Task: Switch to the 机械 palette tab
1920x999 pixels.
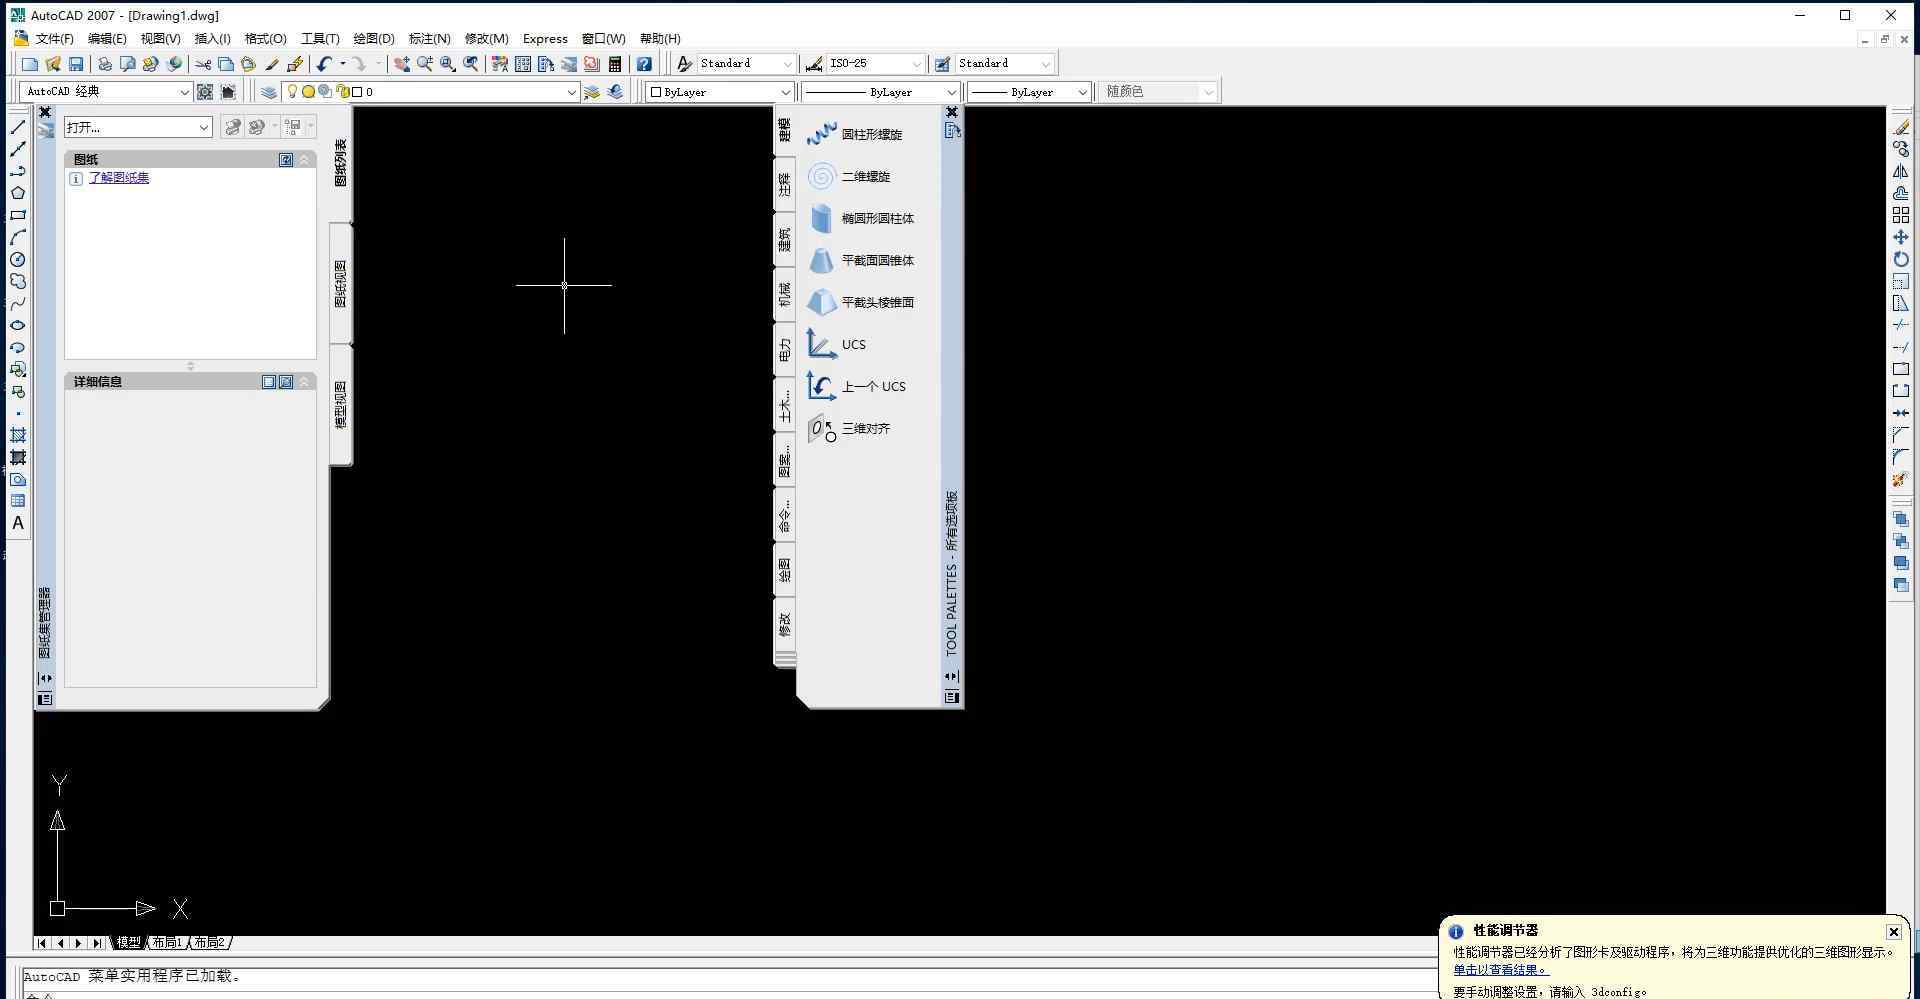Action: (x=785, y=294)
